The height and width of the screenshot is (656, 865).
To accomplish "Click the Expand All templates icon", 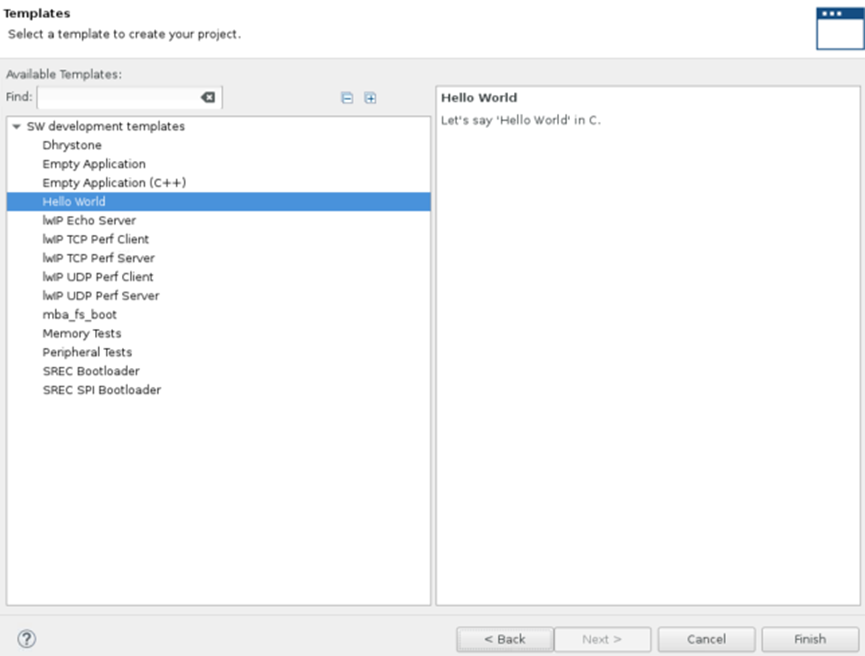I will click(370, 98).
